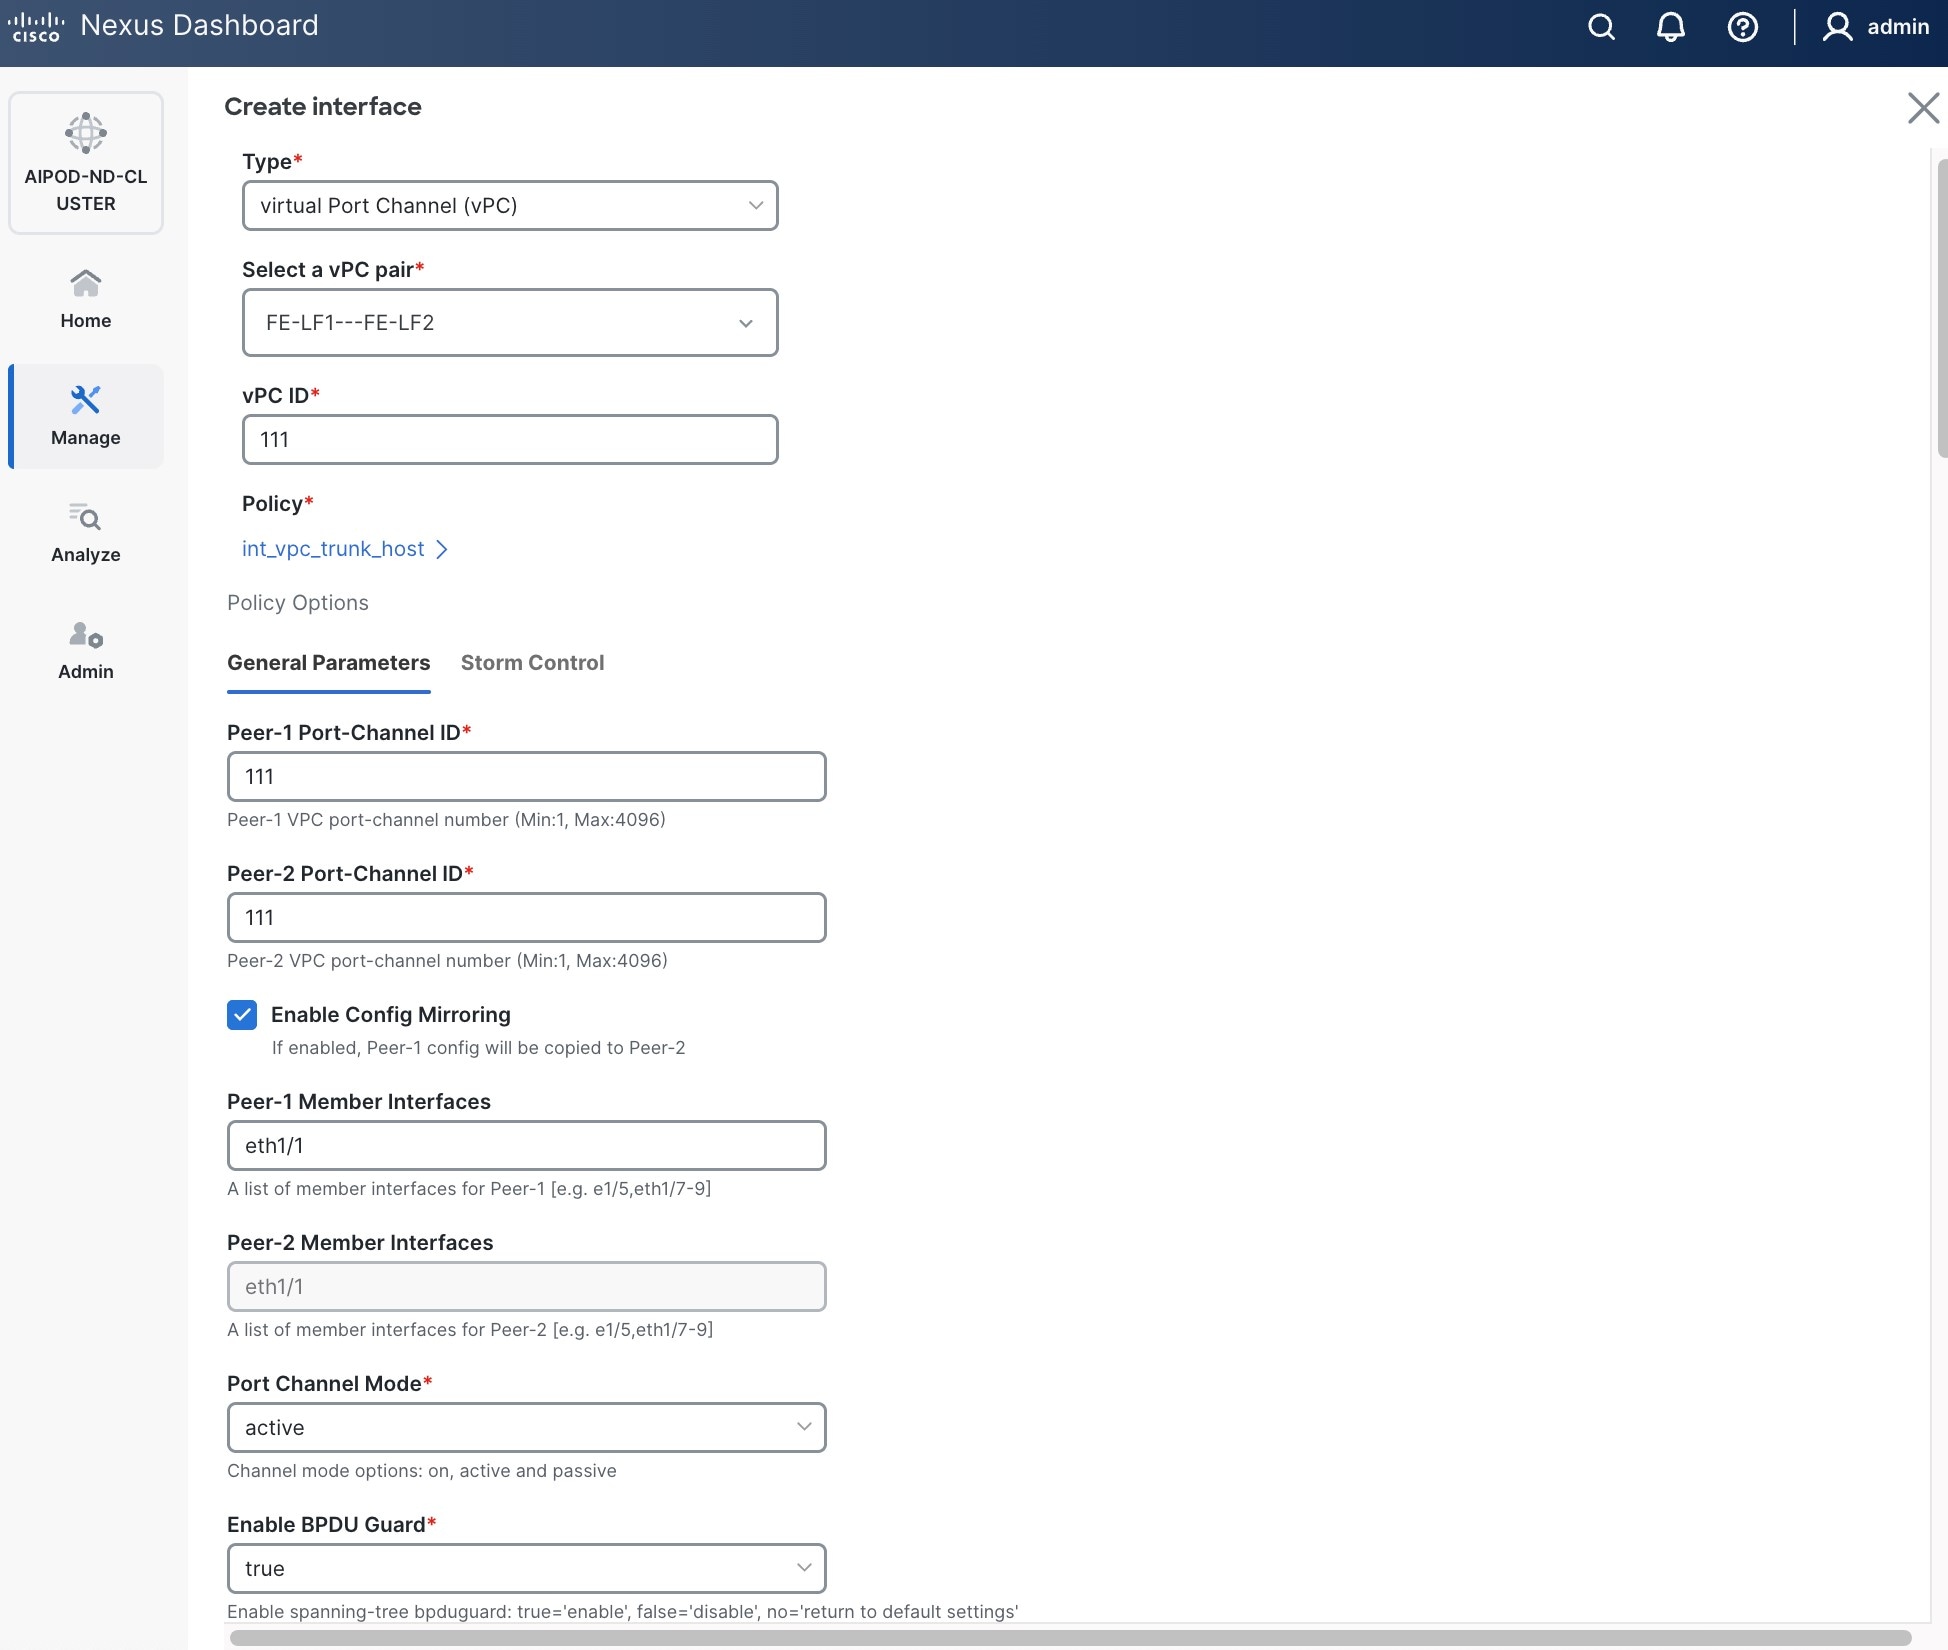Show notifications via the bell icon

click(1670, 27)
